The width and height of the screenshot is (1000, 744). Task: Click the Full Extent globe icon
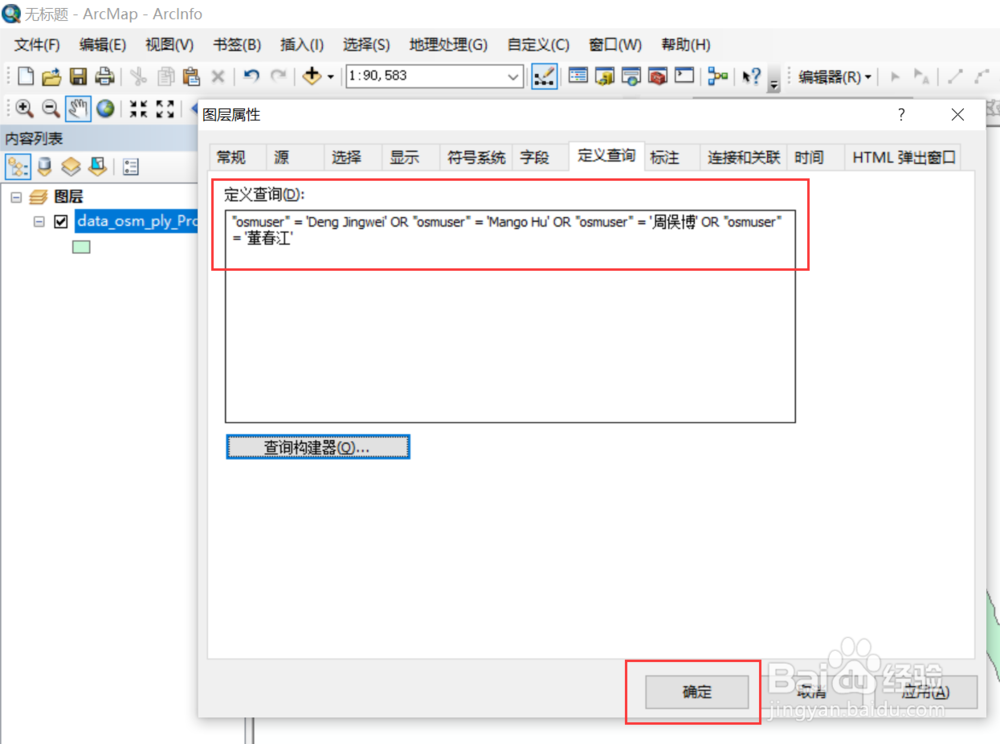click(104, 108)
